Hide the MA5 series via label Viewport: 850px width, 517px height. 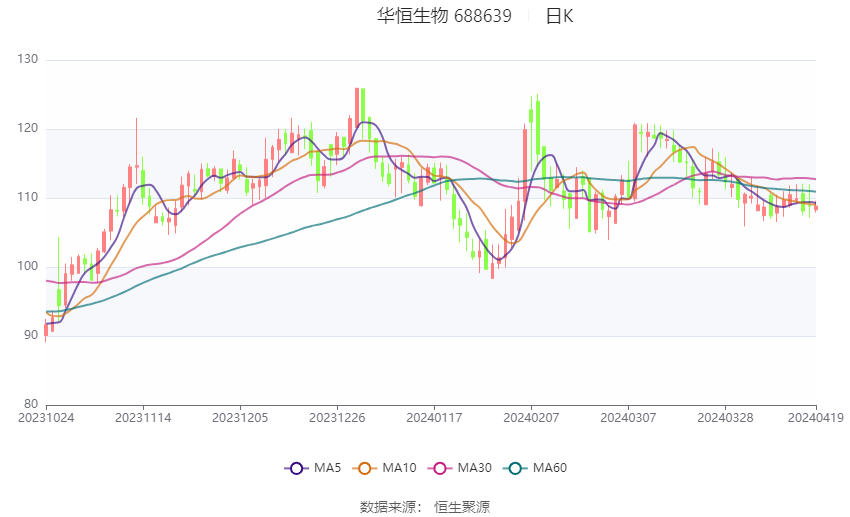point(327,468)
